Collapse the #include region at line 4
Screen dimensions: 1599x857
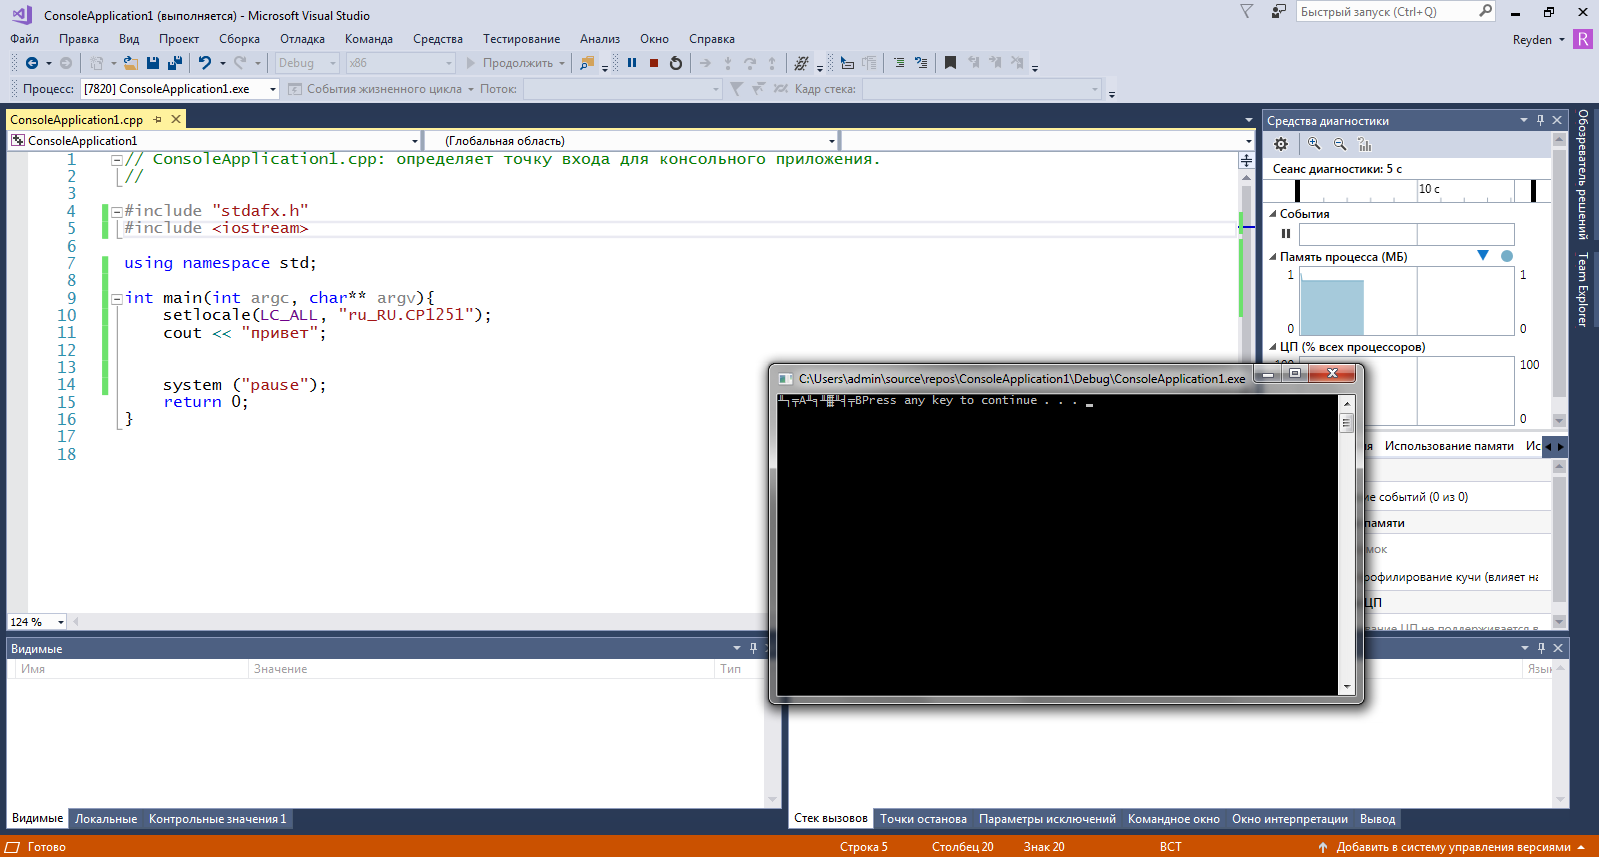(117, 211)
